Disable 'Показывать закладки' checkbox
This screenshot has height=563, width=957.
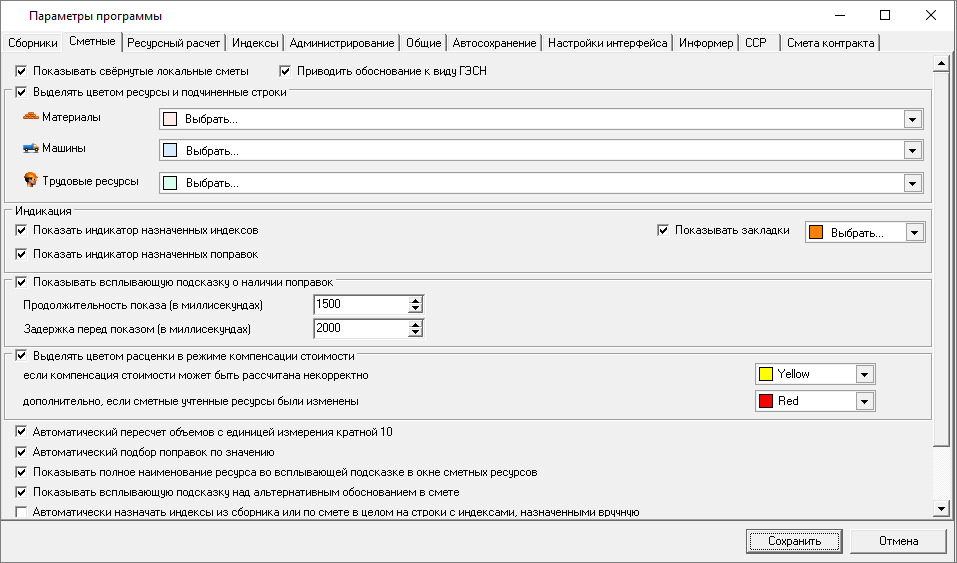coord(662,231)
